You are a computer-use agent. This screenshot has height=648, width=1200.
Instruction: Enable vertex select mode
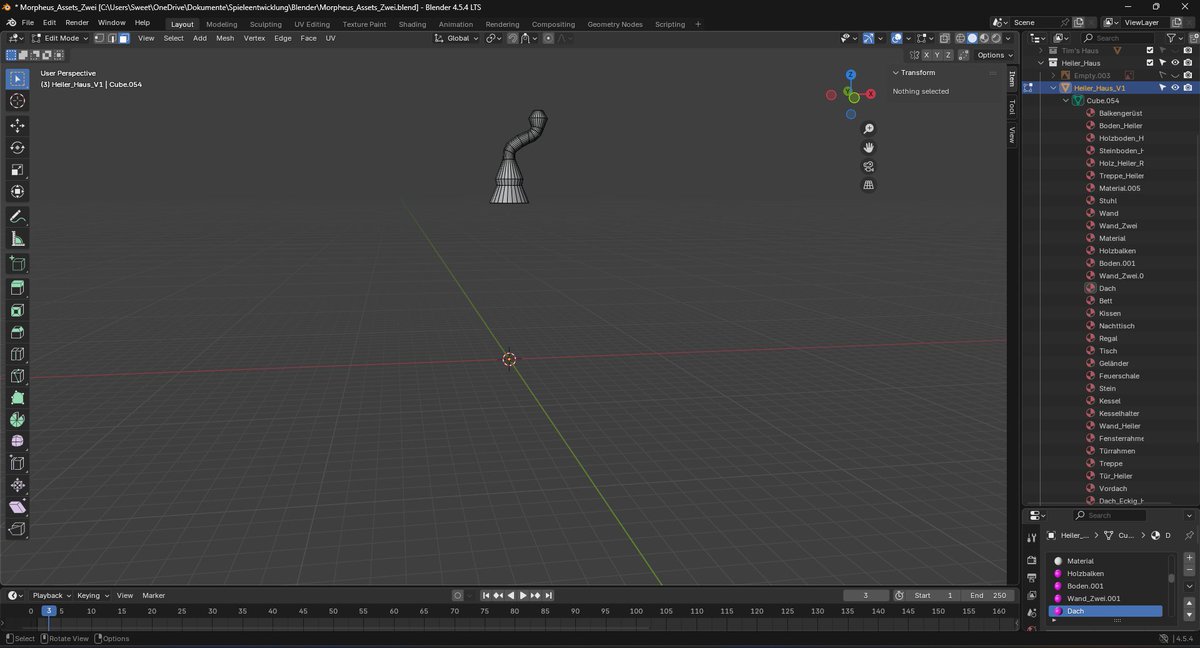pyautogui.click(x=100, y=38)
